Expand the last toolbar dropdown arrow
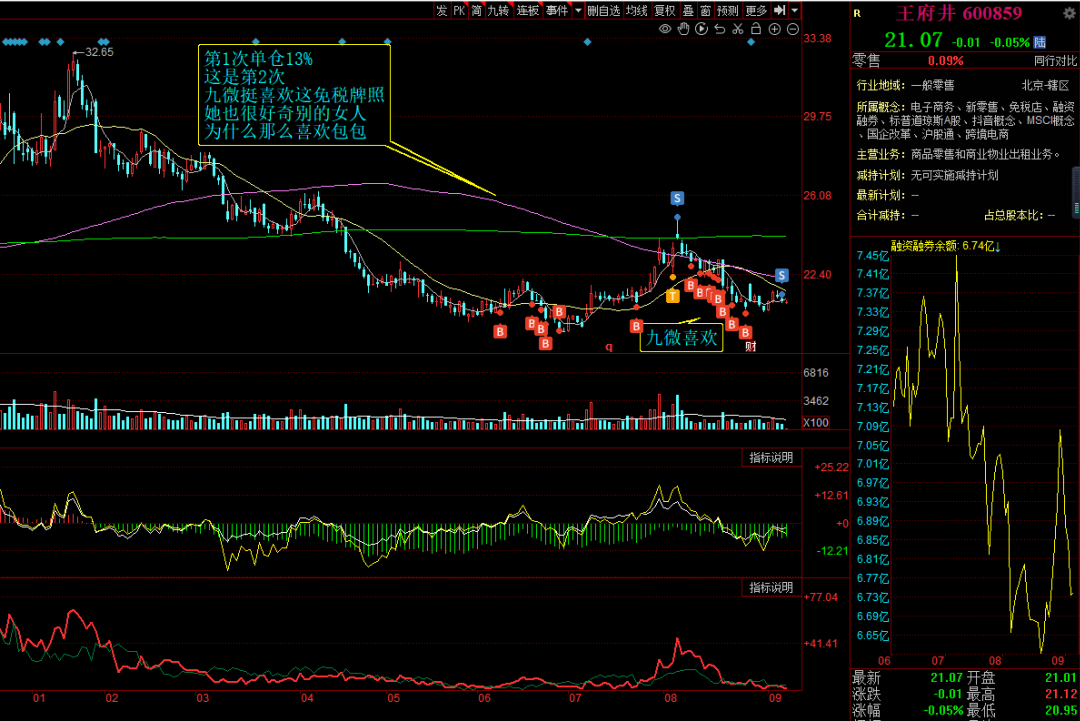The width and height of the screenshot is (1080, 721). click(x=795, y=10)
